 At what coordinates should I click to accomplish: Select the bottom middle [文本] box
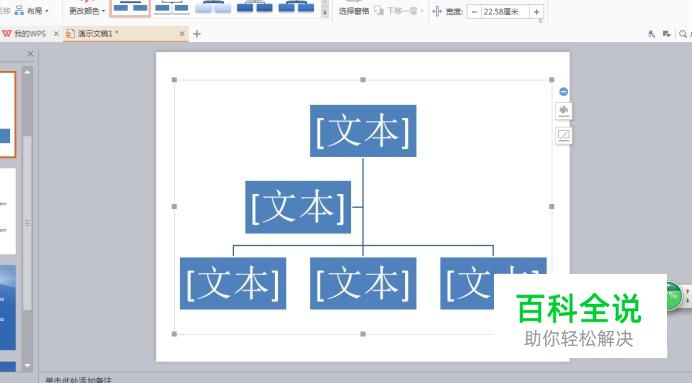click(363, 283)
